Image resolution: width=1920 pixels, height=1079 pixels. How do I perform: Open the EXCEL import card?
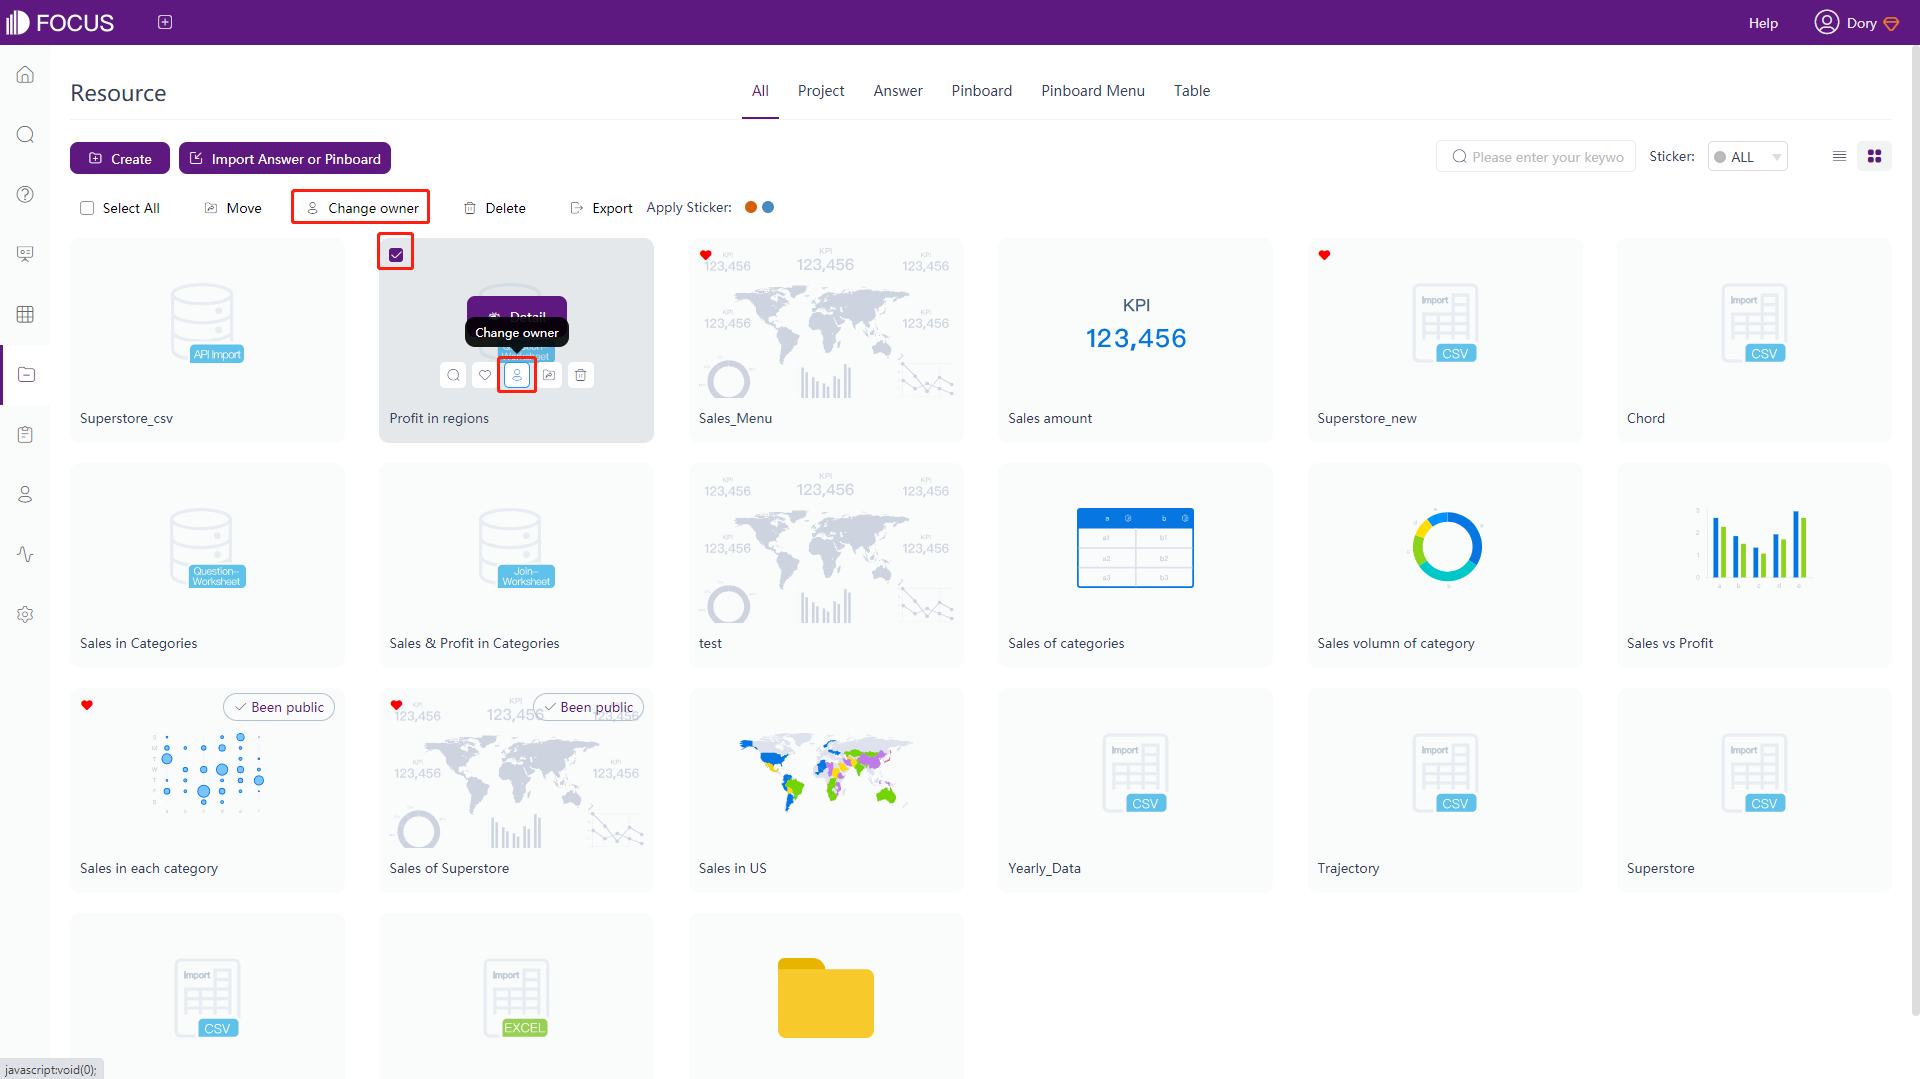pos(516,996)
